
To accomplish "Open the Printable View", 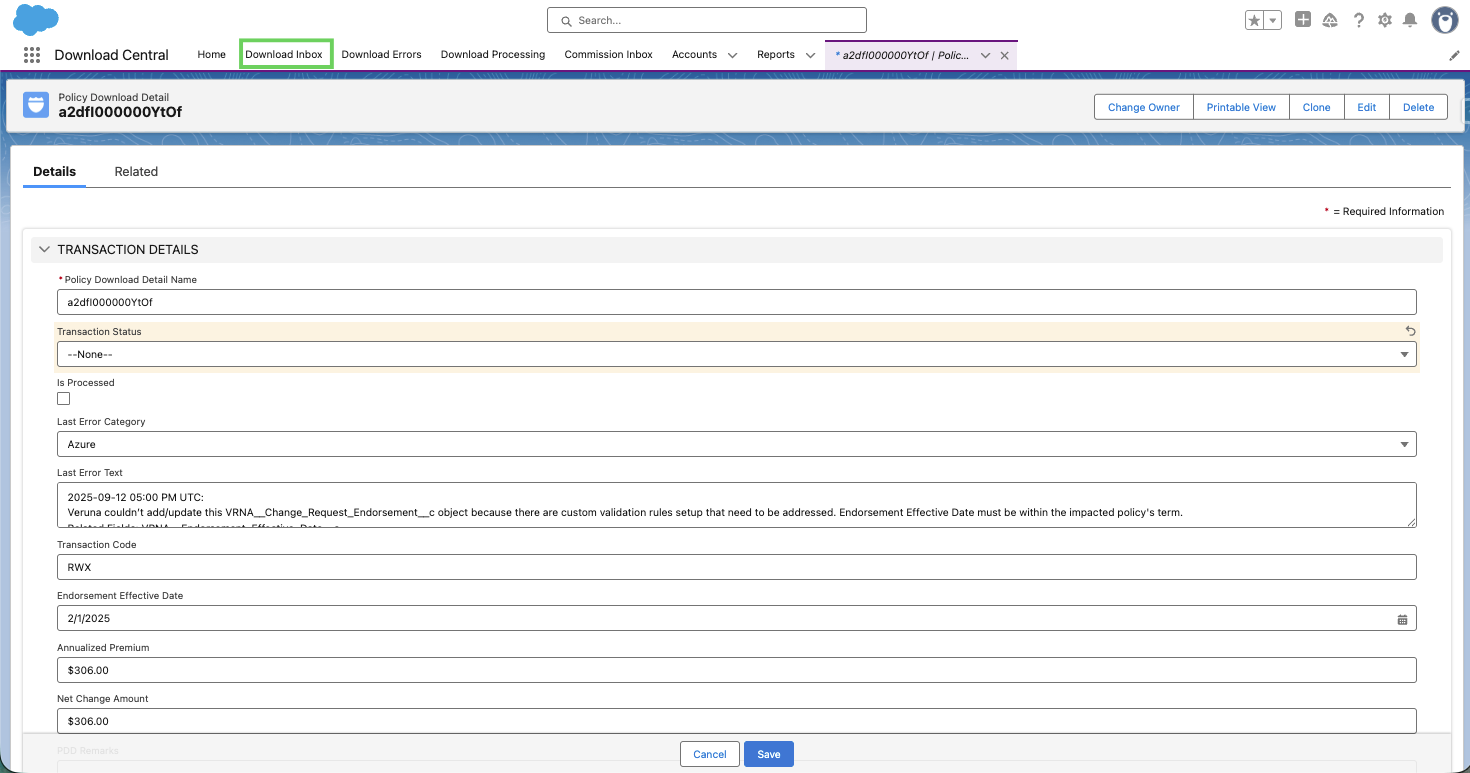I will (1241, 107).
